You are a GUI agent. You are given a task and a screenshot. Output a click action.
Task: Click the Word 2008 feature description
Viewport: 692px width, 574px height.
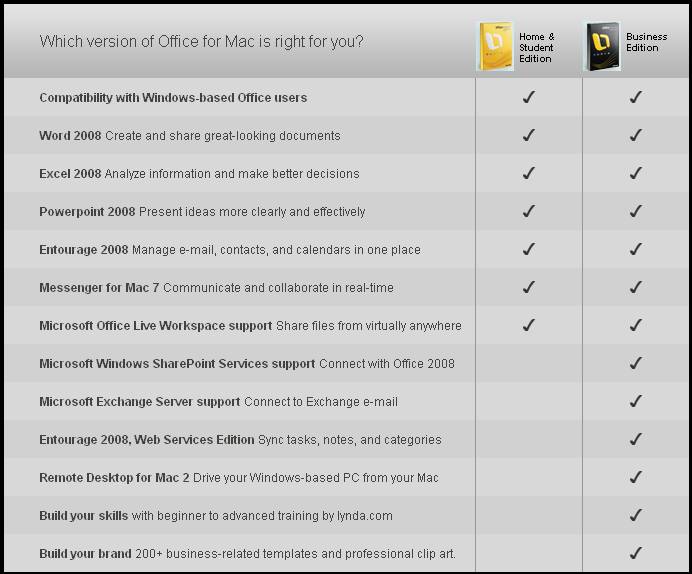223,136
